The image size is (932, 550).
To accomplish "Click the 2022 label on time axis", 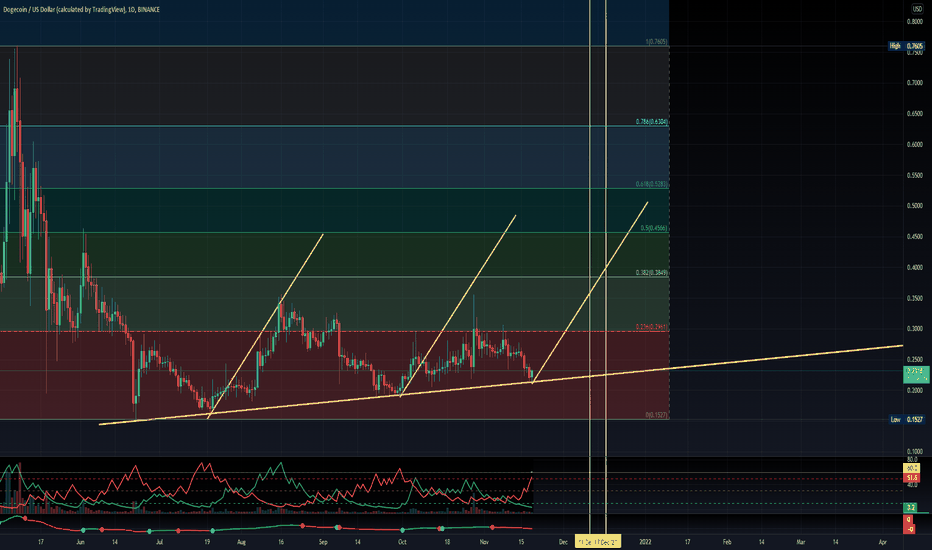I will point(645,542).
